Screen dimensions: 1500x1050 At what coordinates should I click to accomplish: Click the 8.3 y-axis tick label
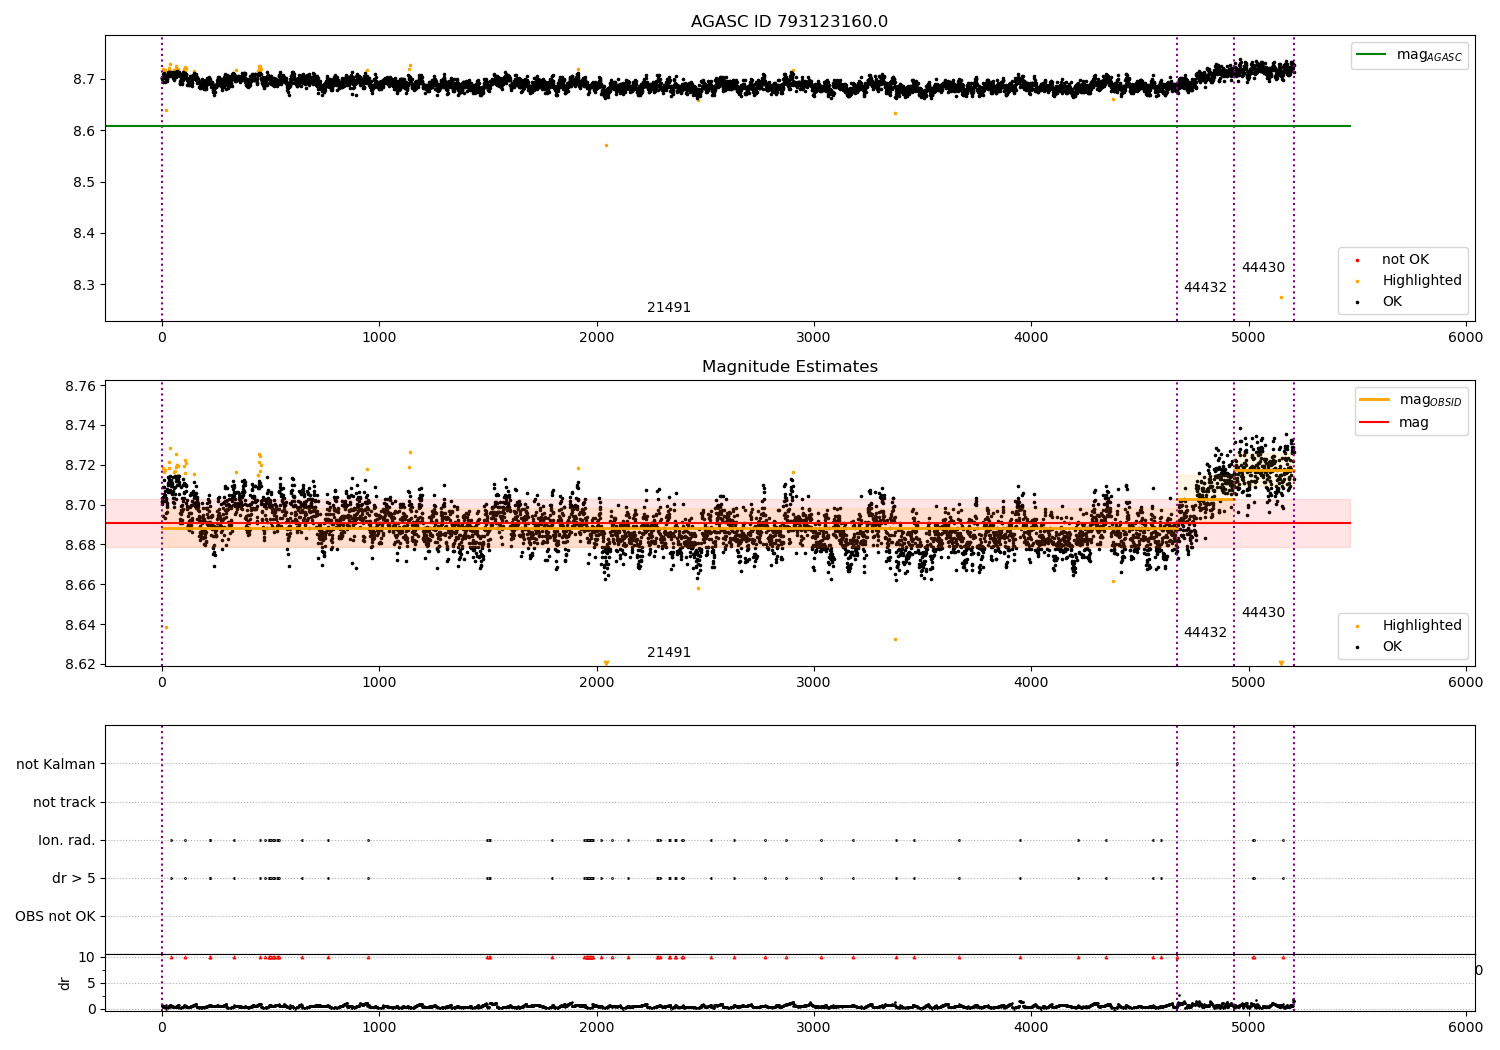[84, 285]
